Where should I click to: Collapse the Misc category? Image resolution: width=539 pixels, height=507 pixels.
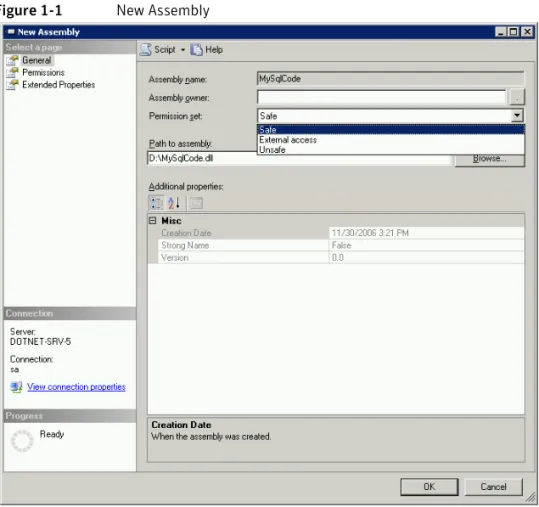[153, 220]
